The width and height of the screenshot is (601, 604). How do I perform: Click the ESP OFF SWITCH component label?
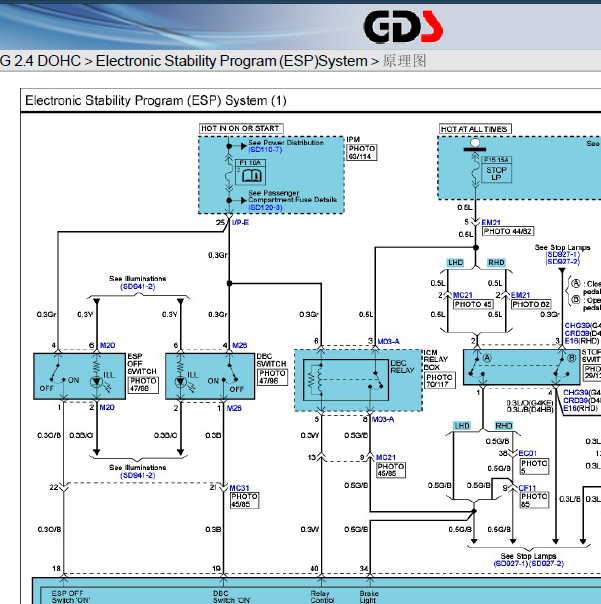point(141,364)
